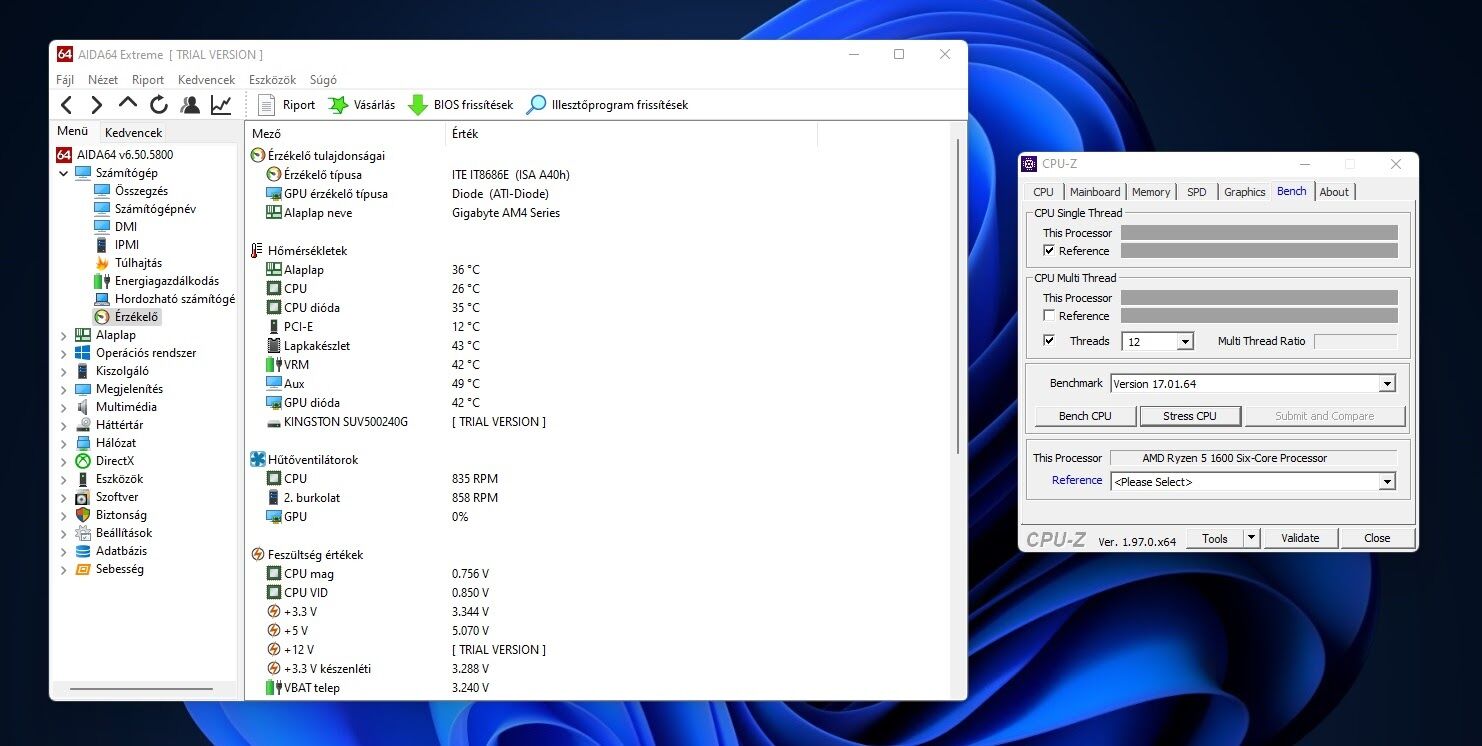Open the Graphics tab in CPU-Z
This screenshot has width=1482, height=746.
click(x=1245, y=192)
